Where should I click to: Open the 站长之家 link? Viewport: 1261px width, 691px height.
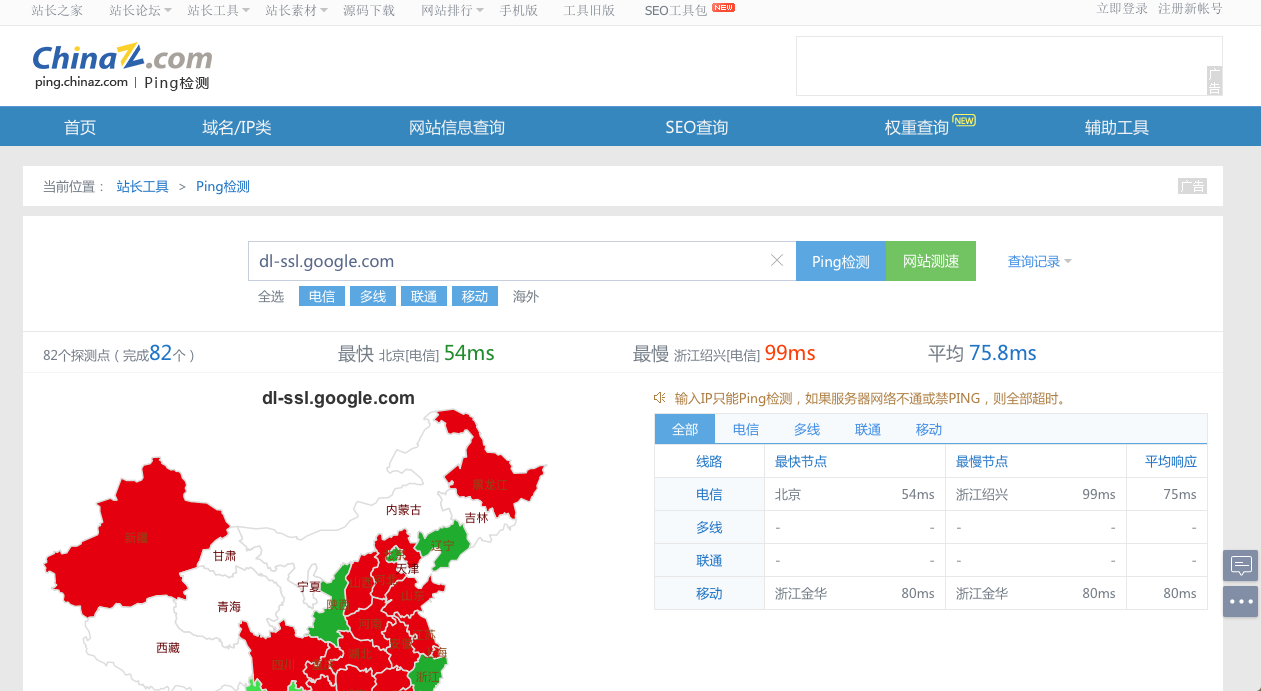[x=57, y=10]
